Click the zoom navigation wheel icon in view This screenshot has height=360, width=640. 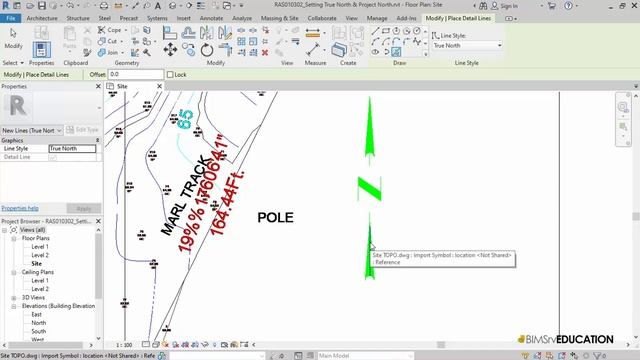click(x=623, y=107)
